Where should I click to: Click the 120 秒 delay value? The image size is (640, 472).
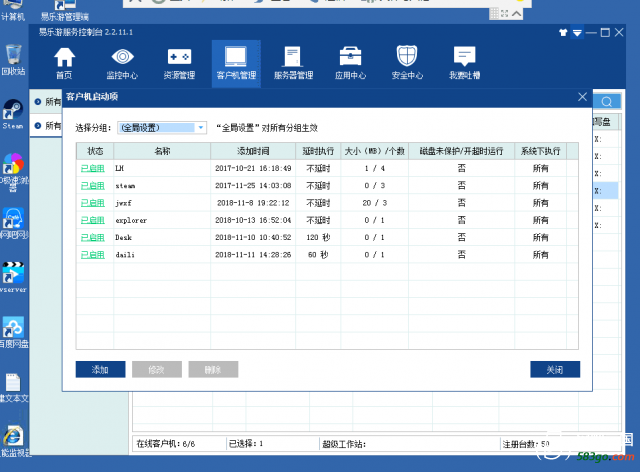click(x=318, y=237)
